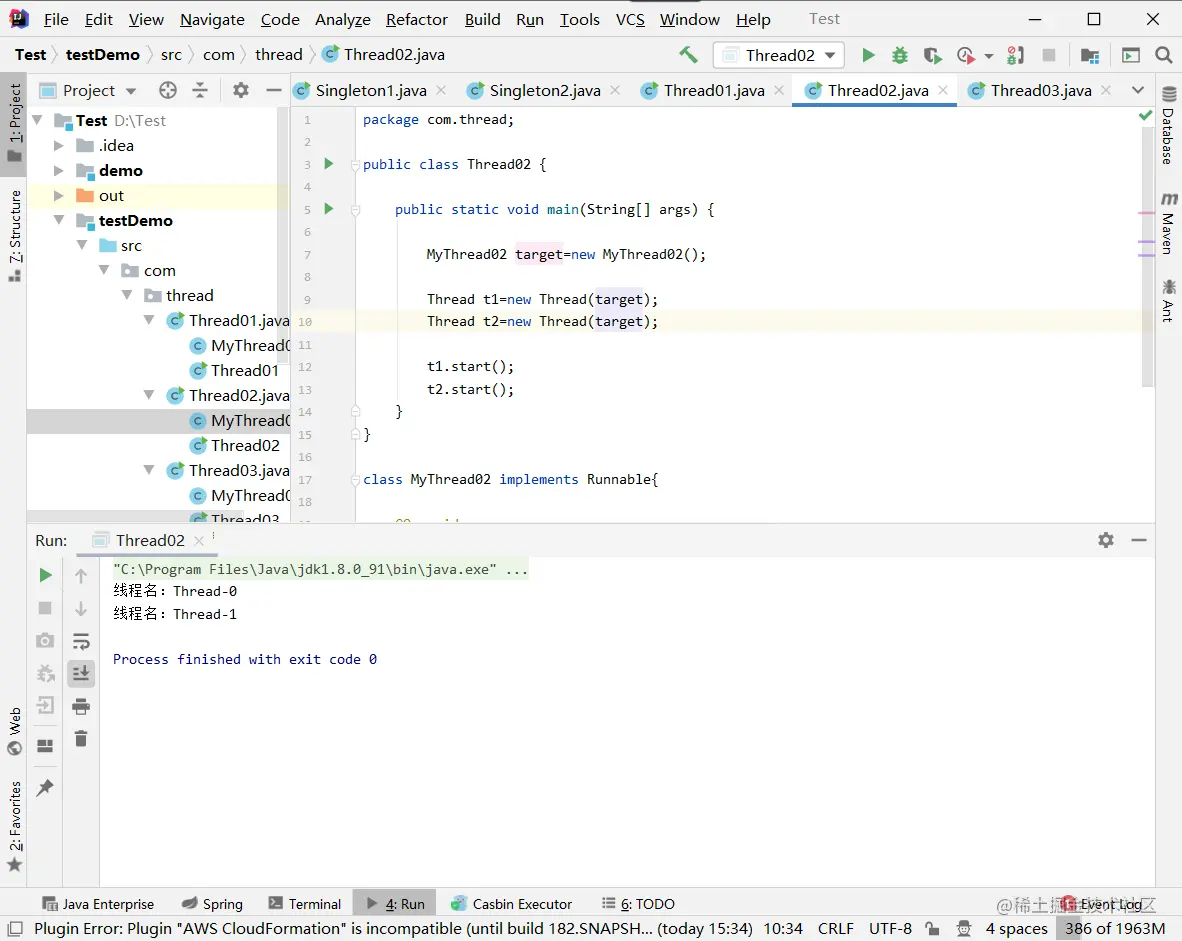Open Run panel settings gear
This screenshot has width=1182, height=941.
(1106, 540)
